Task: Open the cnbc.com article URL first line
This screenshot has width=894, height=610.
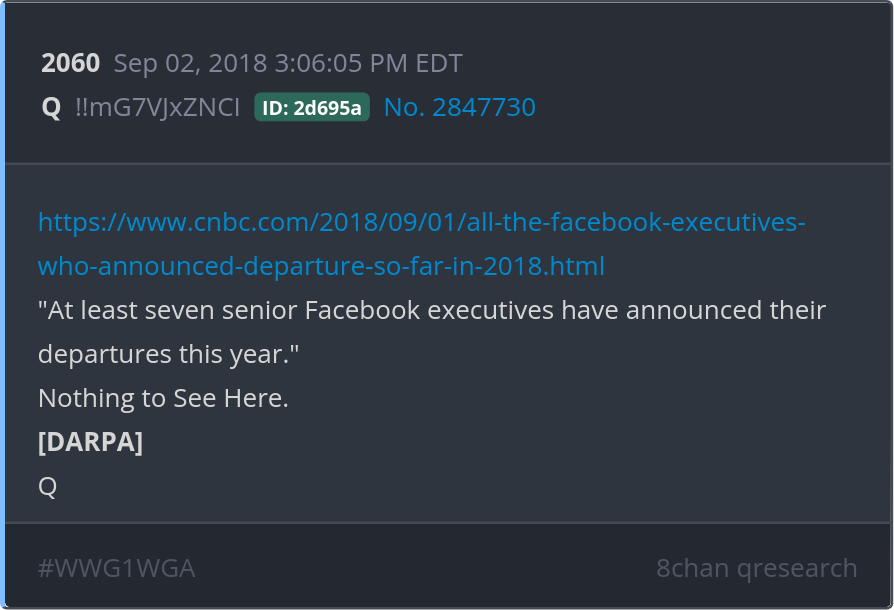Action: 421,222
